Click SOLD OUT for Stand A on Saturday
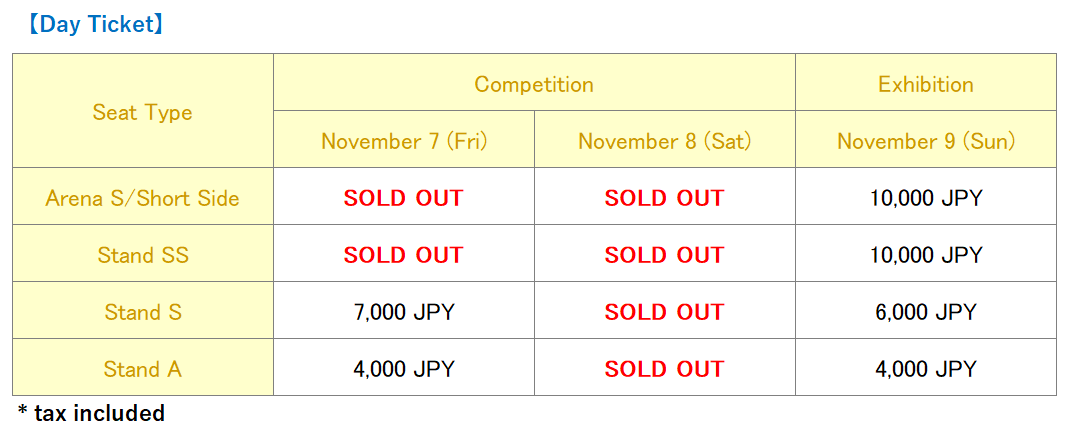Screen dimensions: 1069x424 (x=664, y=369)
